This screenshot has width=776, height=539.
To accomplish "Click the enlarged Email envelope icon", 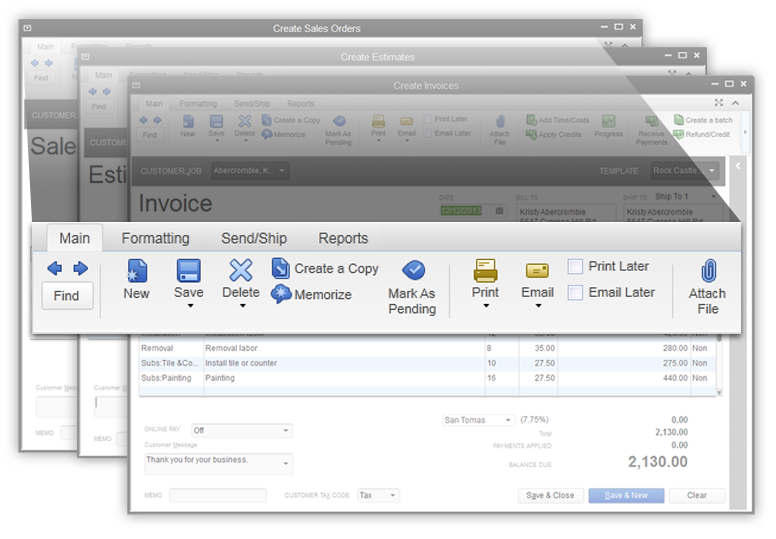I will [x=537, y=271].
